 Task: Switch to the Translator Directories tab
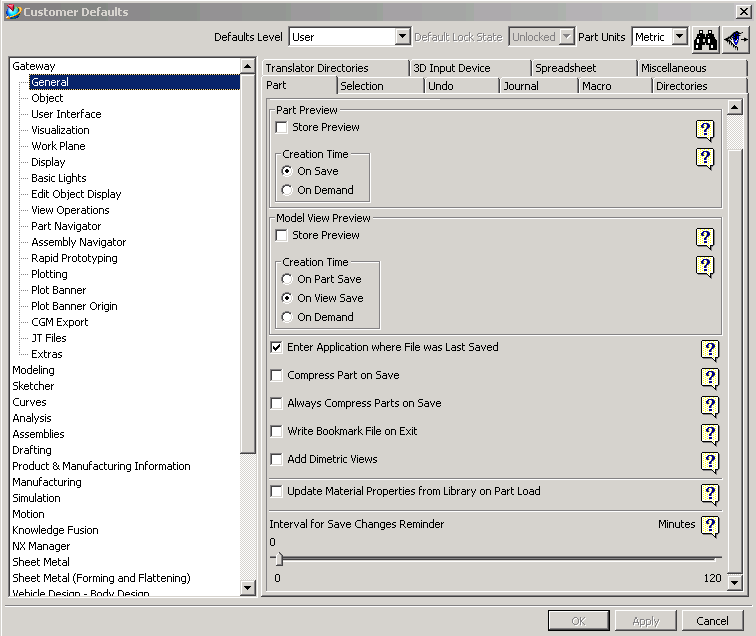coord(335,68)
